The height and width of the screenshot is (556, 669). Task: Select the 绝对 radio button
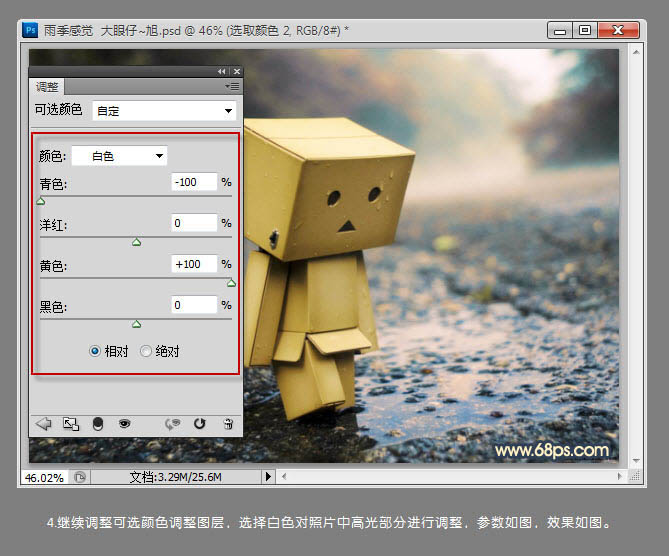tap(145, 351)
